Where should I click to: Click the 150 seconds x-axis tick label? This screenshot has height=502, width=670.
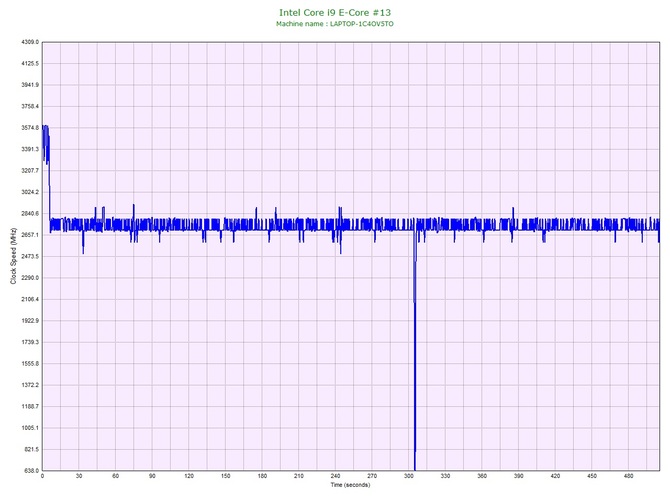click(x=225, y=476)
